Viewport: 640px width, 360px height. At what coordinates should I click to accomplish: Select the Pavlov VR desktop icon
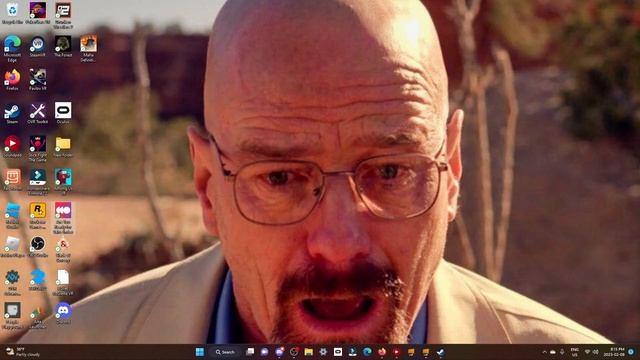(38, 80)
